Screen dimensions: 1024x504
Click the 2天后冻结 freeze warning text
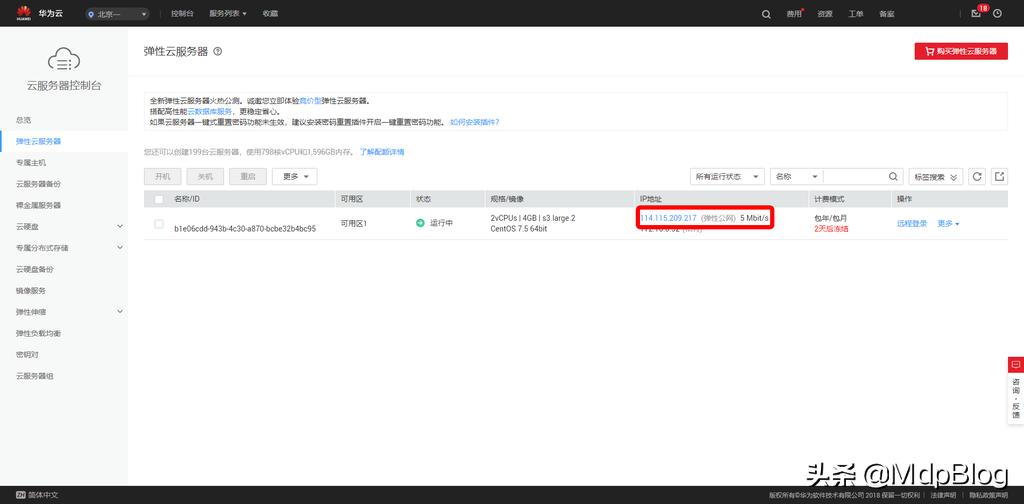point(831,229)
